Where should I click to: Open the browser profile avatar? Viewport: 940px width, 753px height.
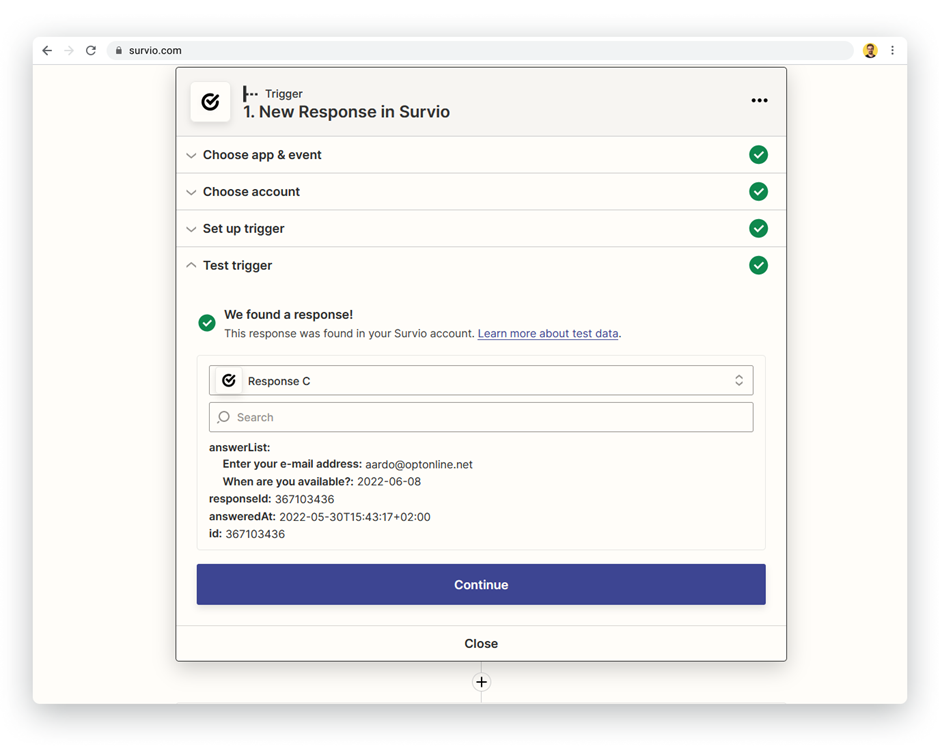point(870,50)
